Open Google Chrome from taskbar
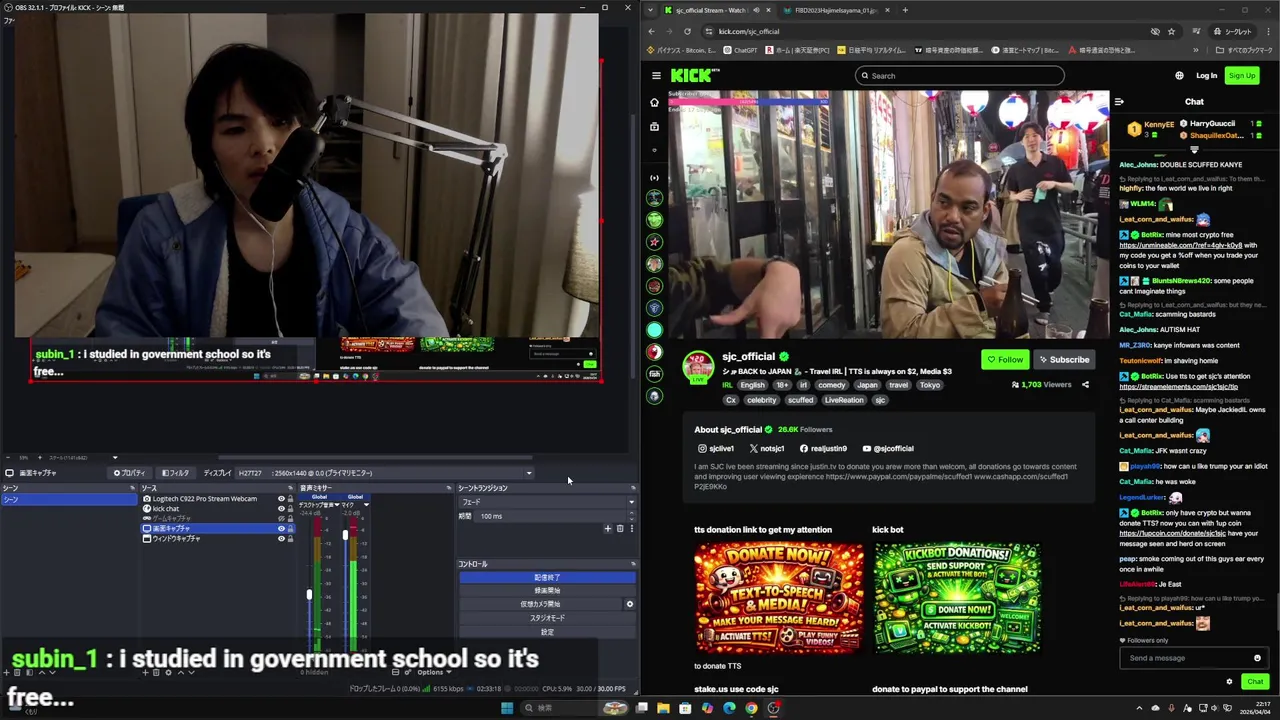Viewport: 1280px width, 720px height. [x=751, y=708]
